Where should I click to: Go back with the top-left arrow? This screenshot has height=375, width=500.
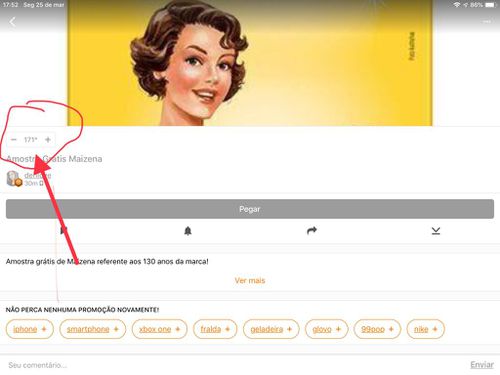coord(12,22)
